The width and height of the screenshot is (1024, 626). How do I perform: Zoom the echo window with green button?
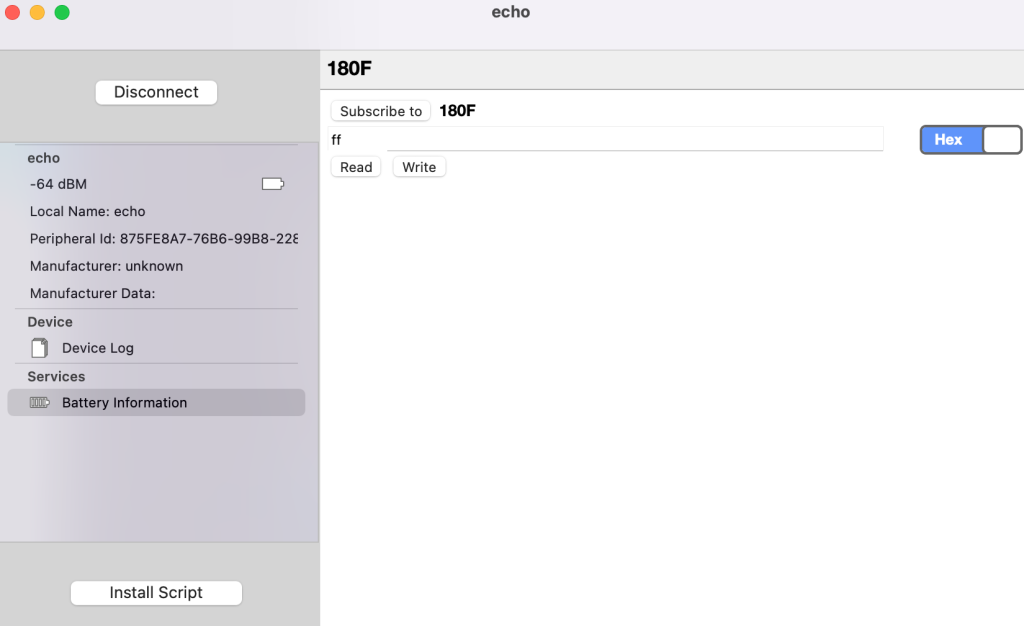point(62,12)
